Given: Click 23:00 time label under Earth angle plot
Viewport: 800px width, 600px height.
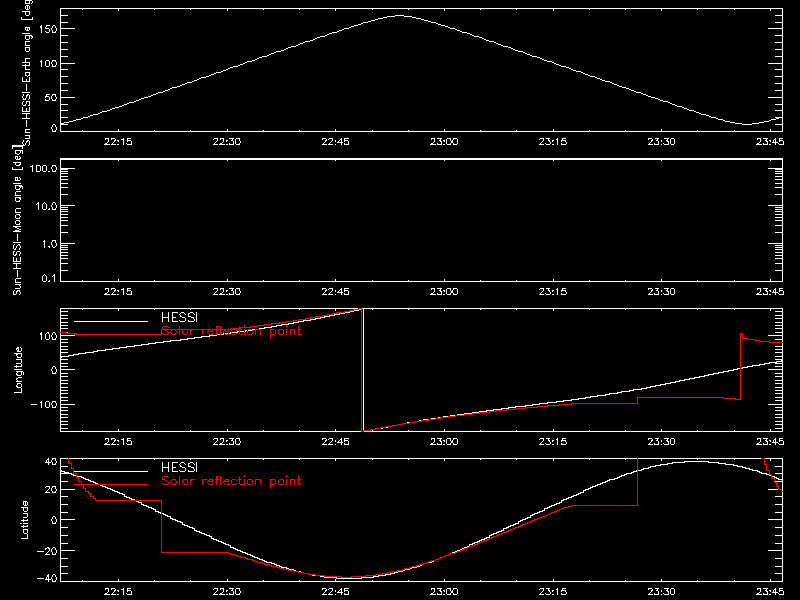Looking at the screenshot, I should 444,142.
